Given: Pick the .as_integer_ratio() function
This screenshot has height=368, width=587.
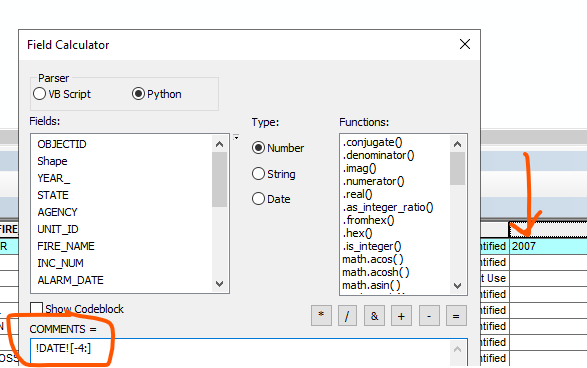Looking at the screenshot, I should click(x=387, y=207).
